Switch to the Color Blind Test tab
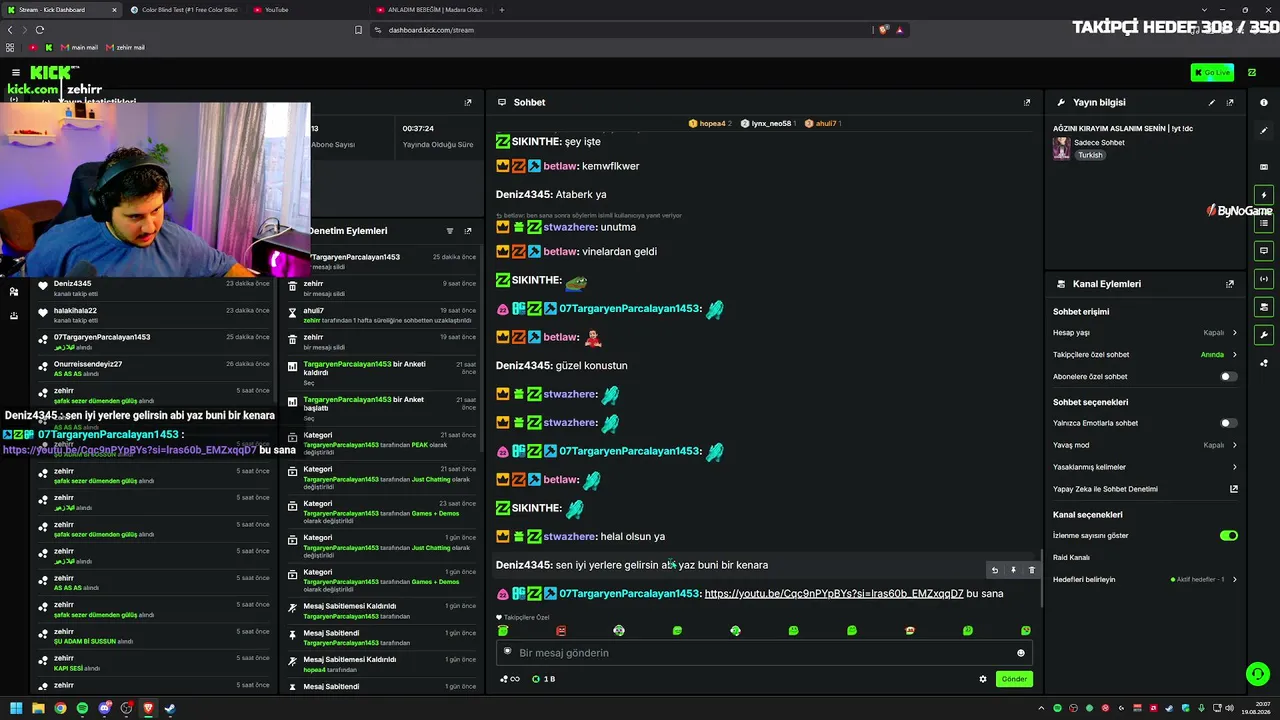 184,10
